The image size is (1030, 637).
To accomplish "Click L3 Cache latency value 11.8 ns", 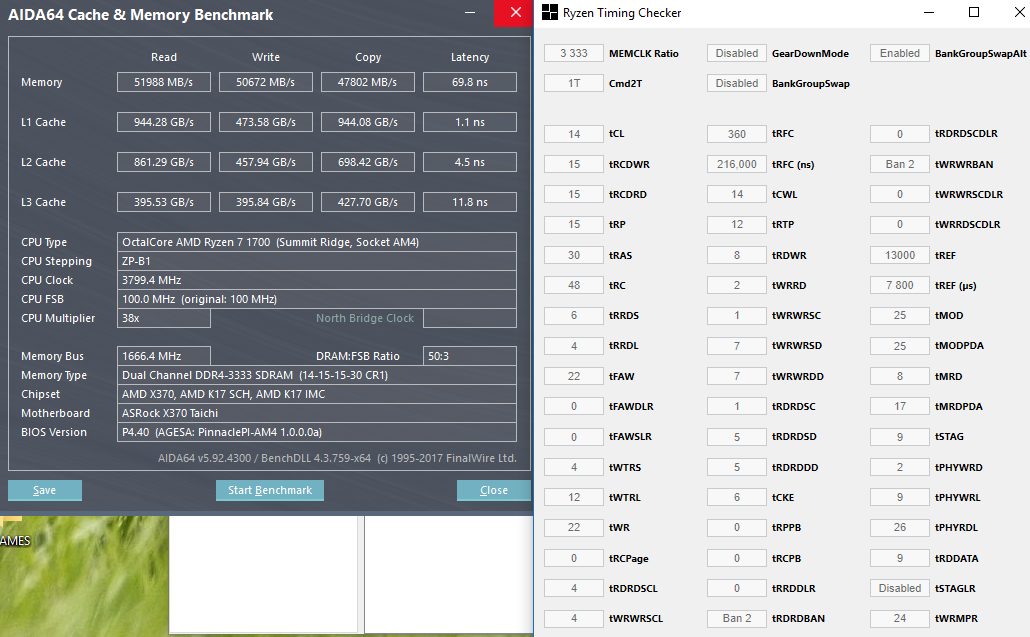I will (x=470, y=202).
